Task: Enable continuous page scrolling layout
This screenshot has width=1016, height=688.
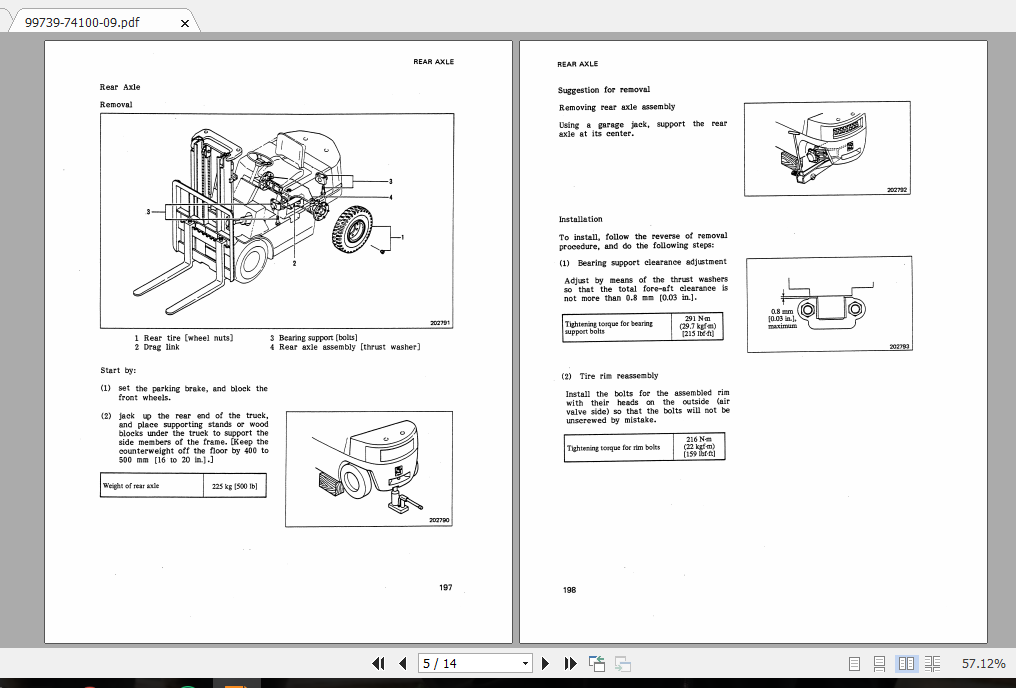Action: click(x=880, y=663)
